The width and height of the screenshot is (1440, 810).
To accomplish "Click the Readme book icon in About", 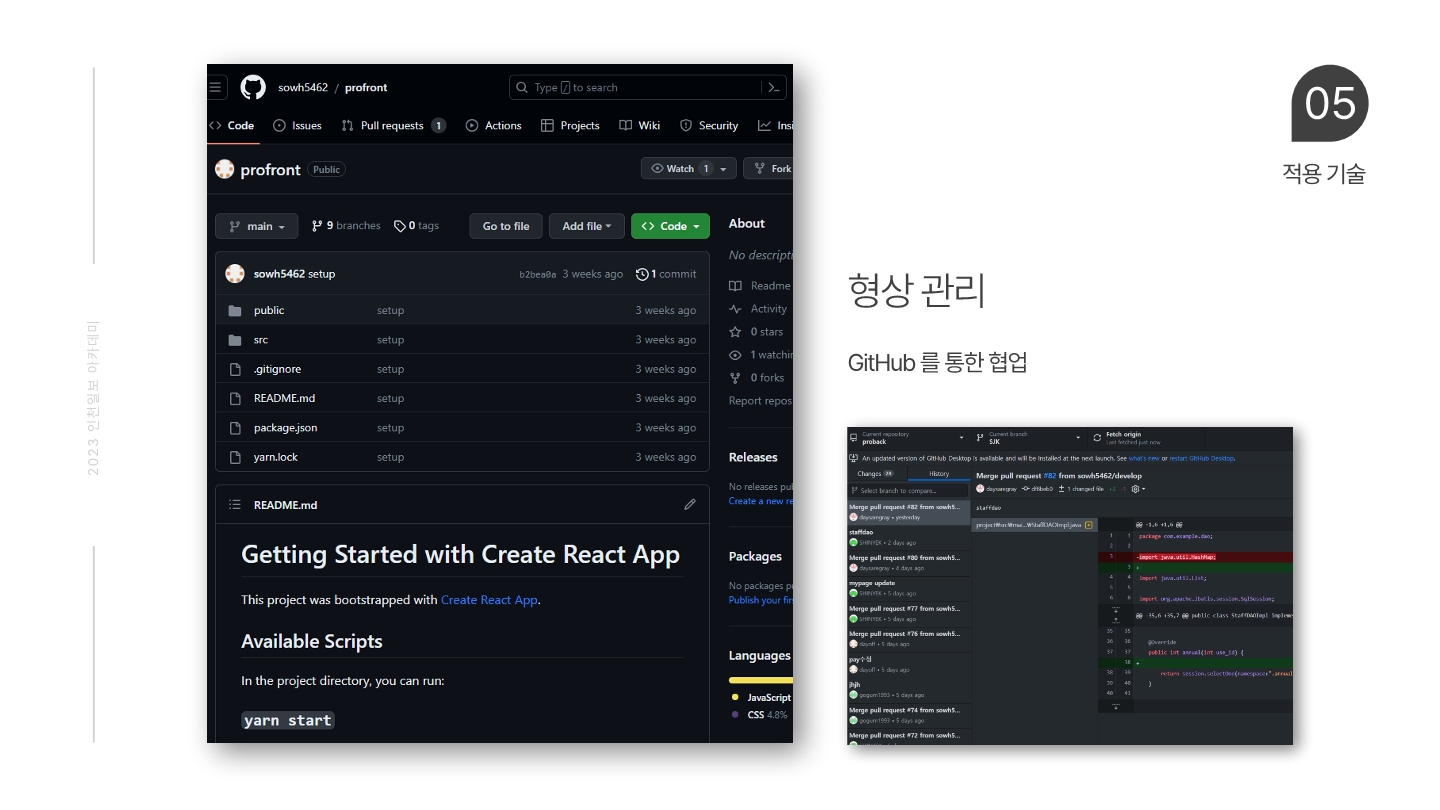I will point(736,286).
